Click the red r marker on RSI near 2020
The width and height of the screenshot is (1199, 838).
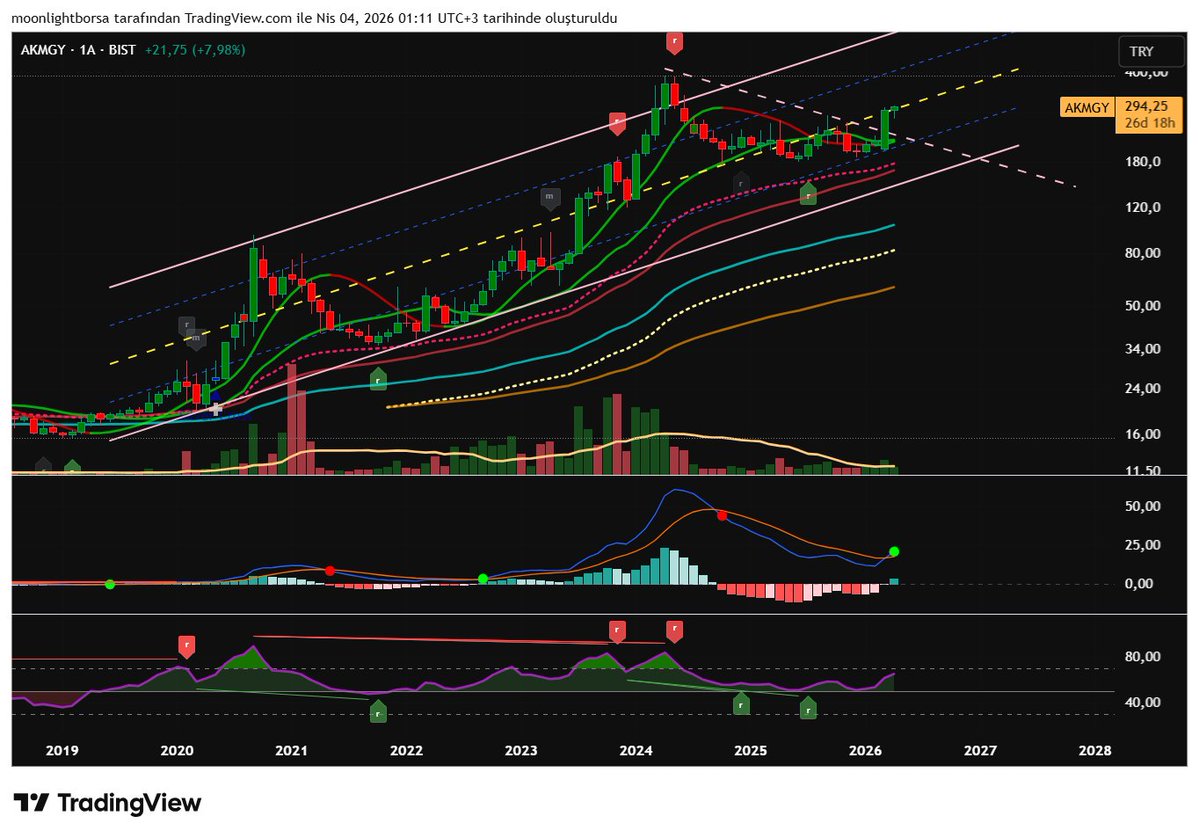187,646
